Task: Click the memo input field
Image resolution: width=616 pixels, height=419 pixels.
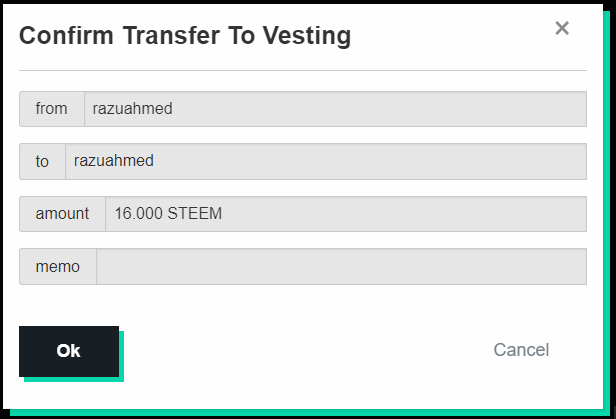Action: pos(341,266)
